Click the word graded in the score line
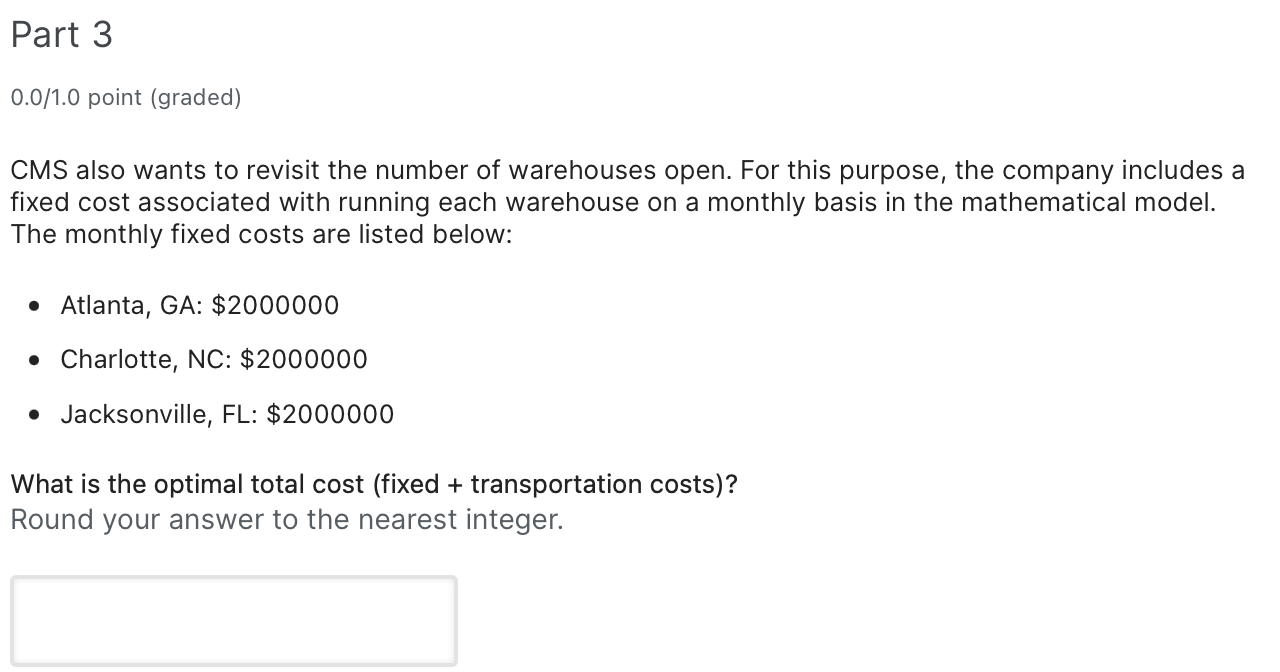 coord(197,97)
